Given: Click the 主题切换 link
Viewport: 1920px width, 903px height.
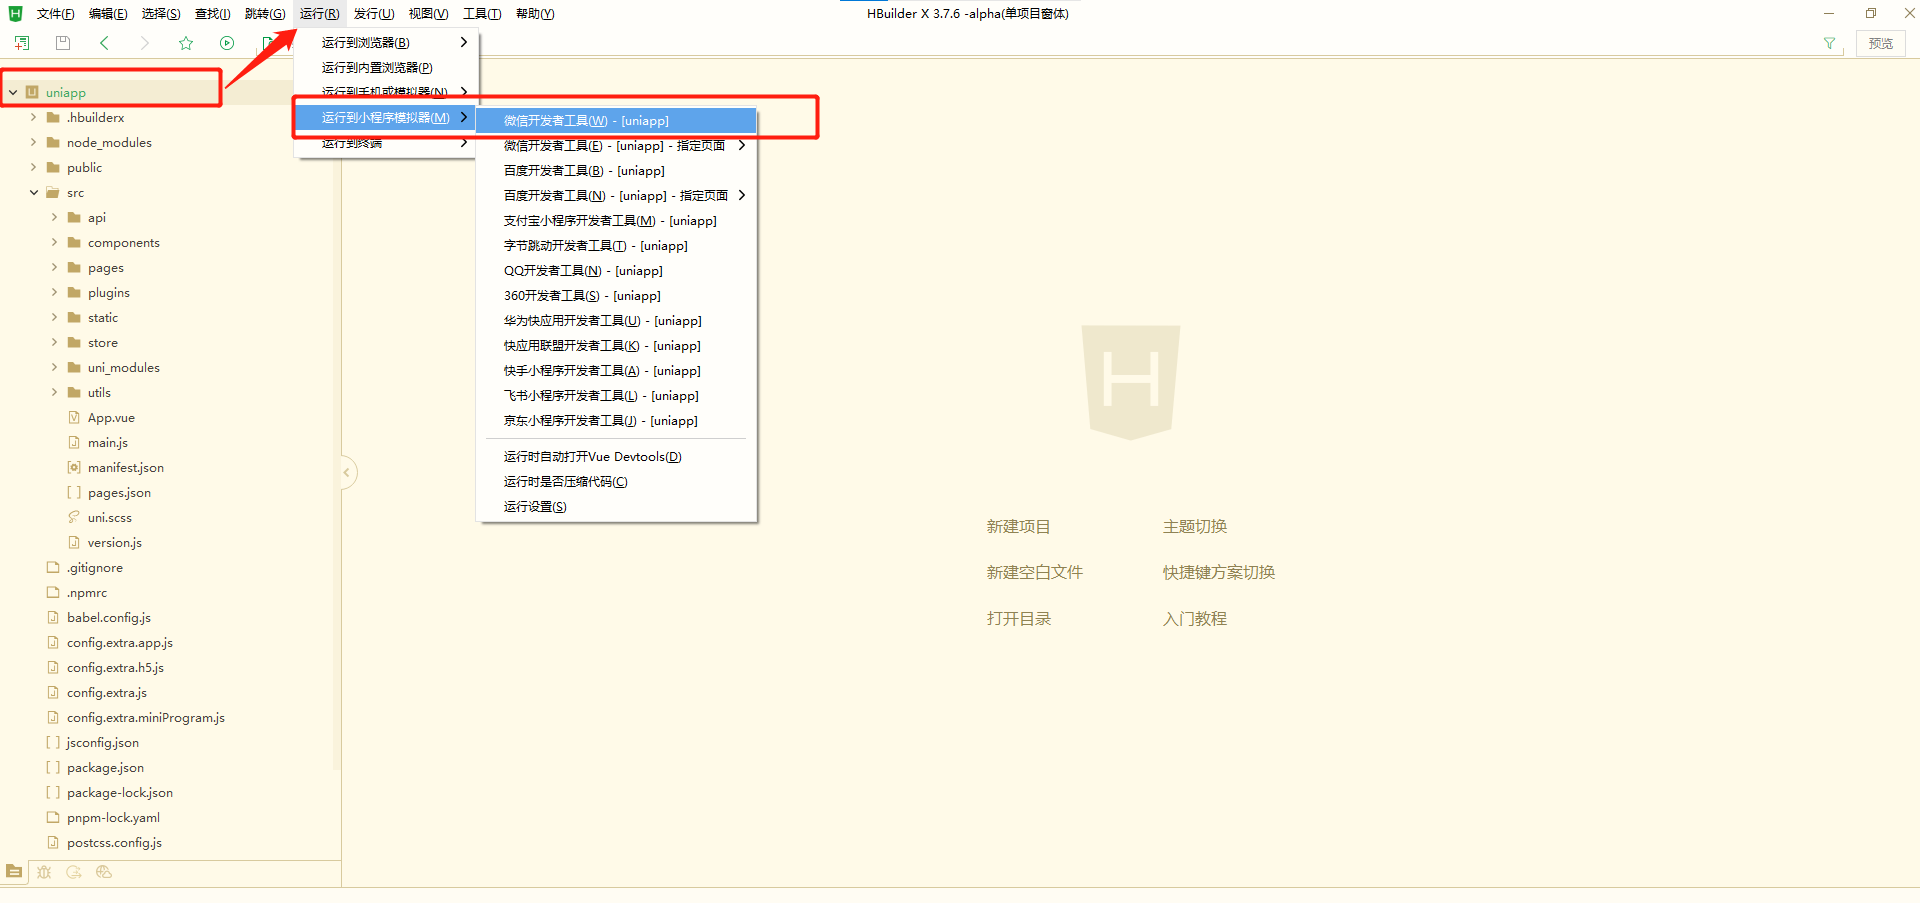Looking at the screenshot, I should 1194,527.
